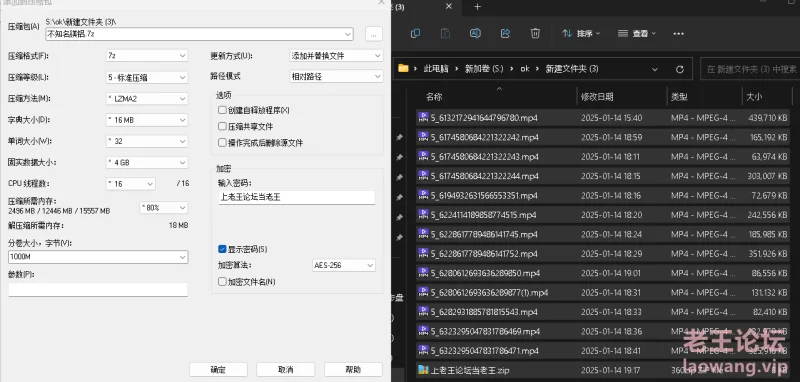Viewport: 800px width, 382px height.
Task: Click the Rename icon in Explorer toolbar
Action: click(475, 34)
